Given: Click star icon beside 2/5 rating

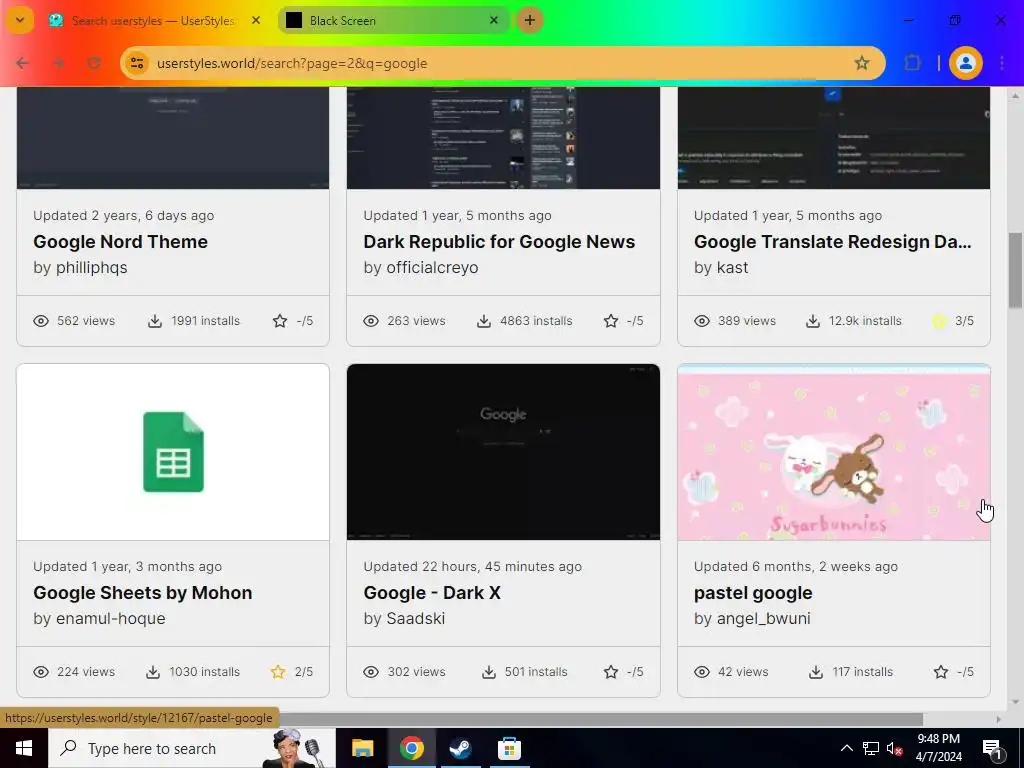Looking at the screenshot, I should [x=278, y=672].
